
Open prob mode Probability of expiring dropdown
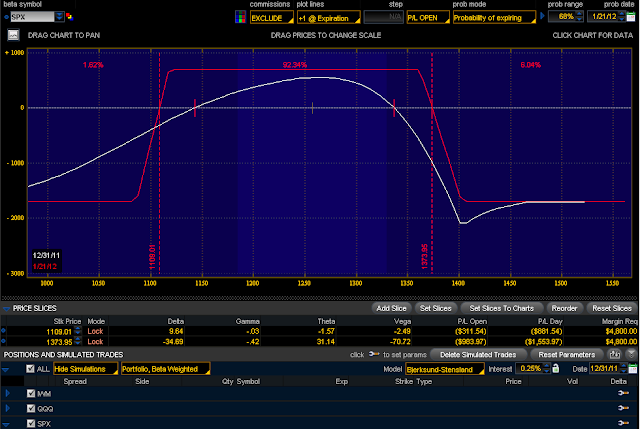click(494, 18)
